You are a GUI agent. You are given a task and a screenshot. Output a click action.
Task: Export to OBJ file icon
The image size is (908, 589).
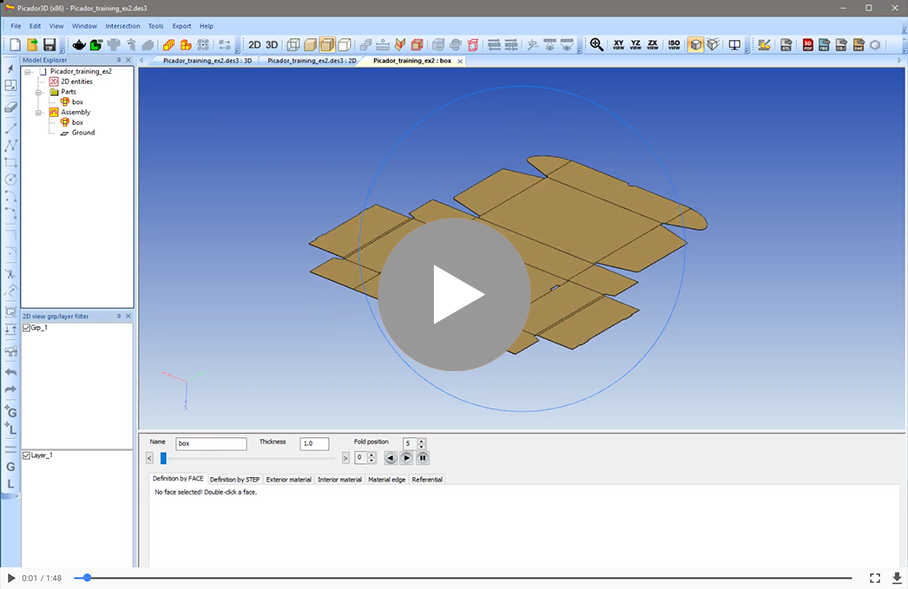pyautogui.click(x=841, y=45)
